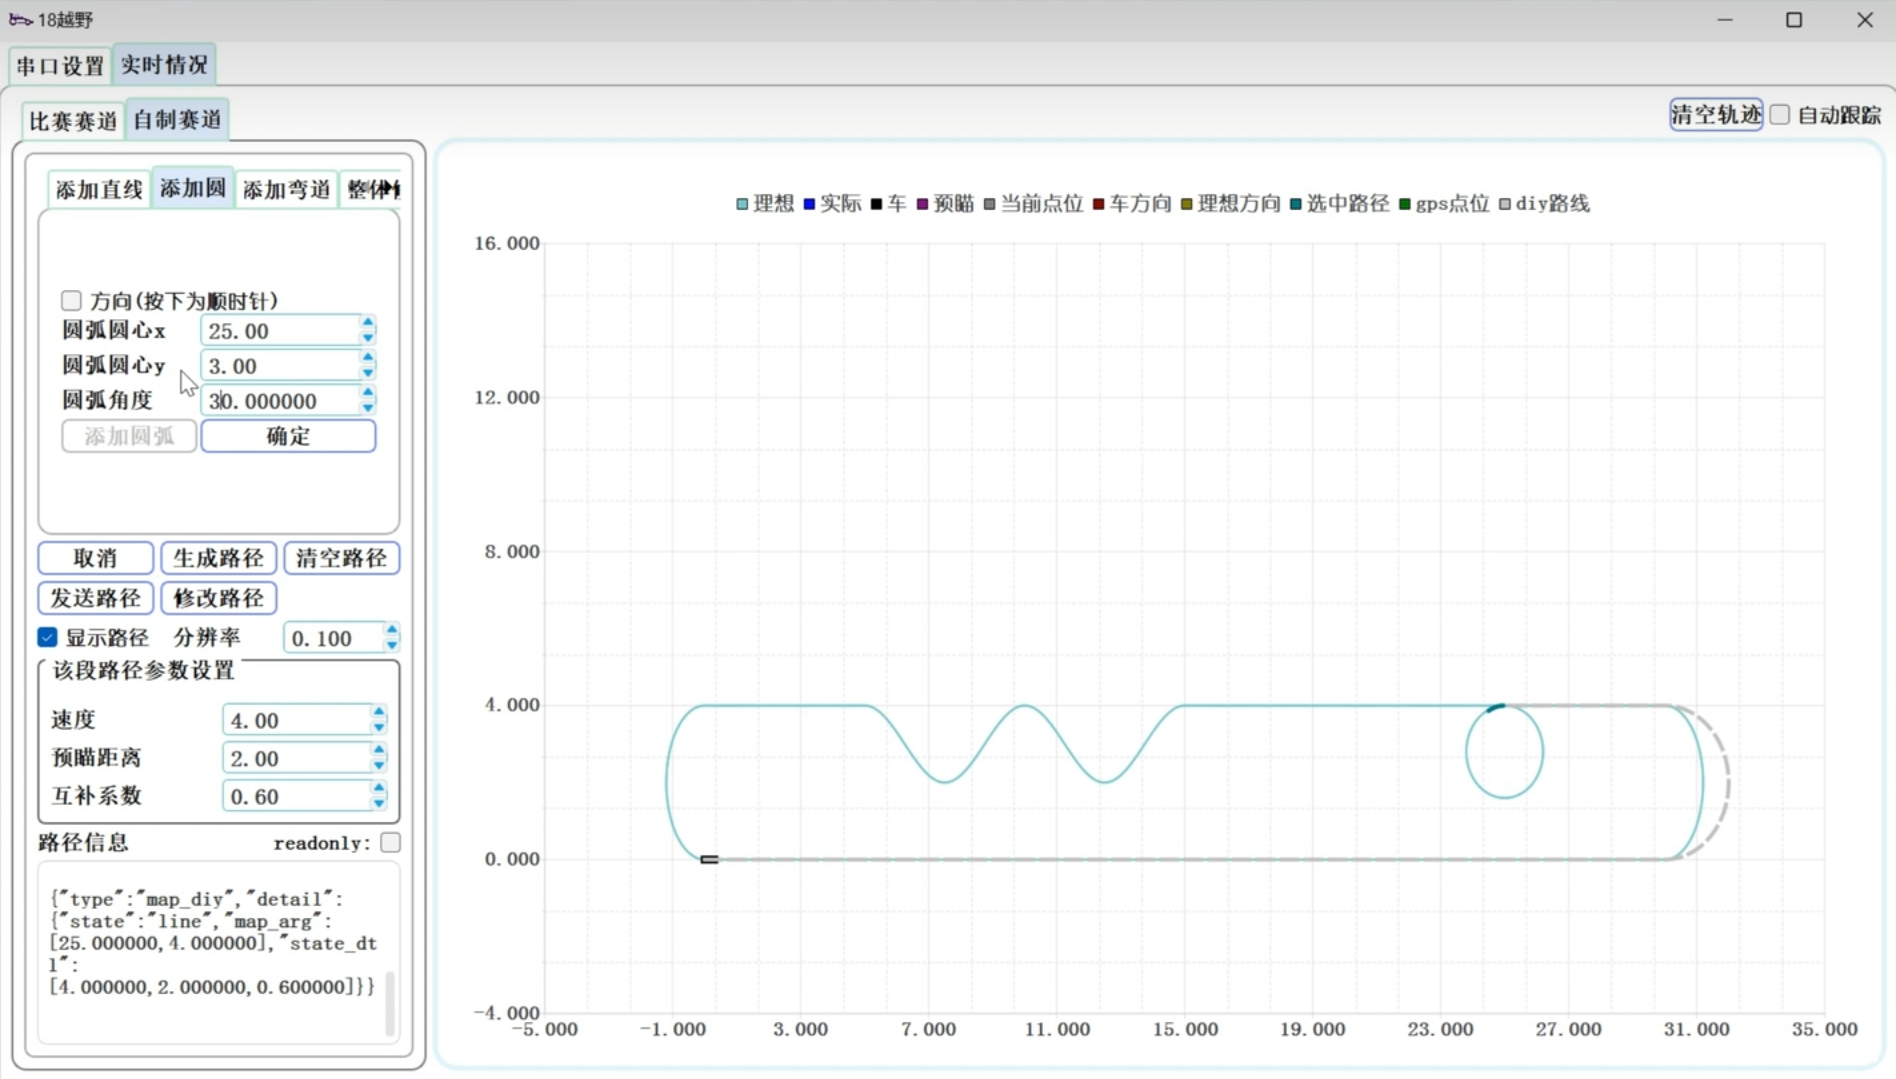Open the 添加圆 tab

point(193,188)
